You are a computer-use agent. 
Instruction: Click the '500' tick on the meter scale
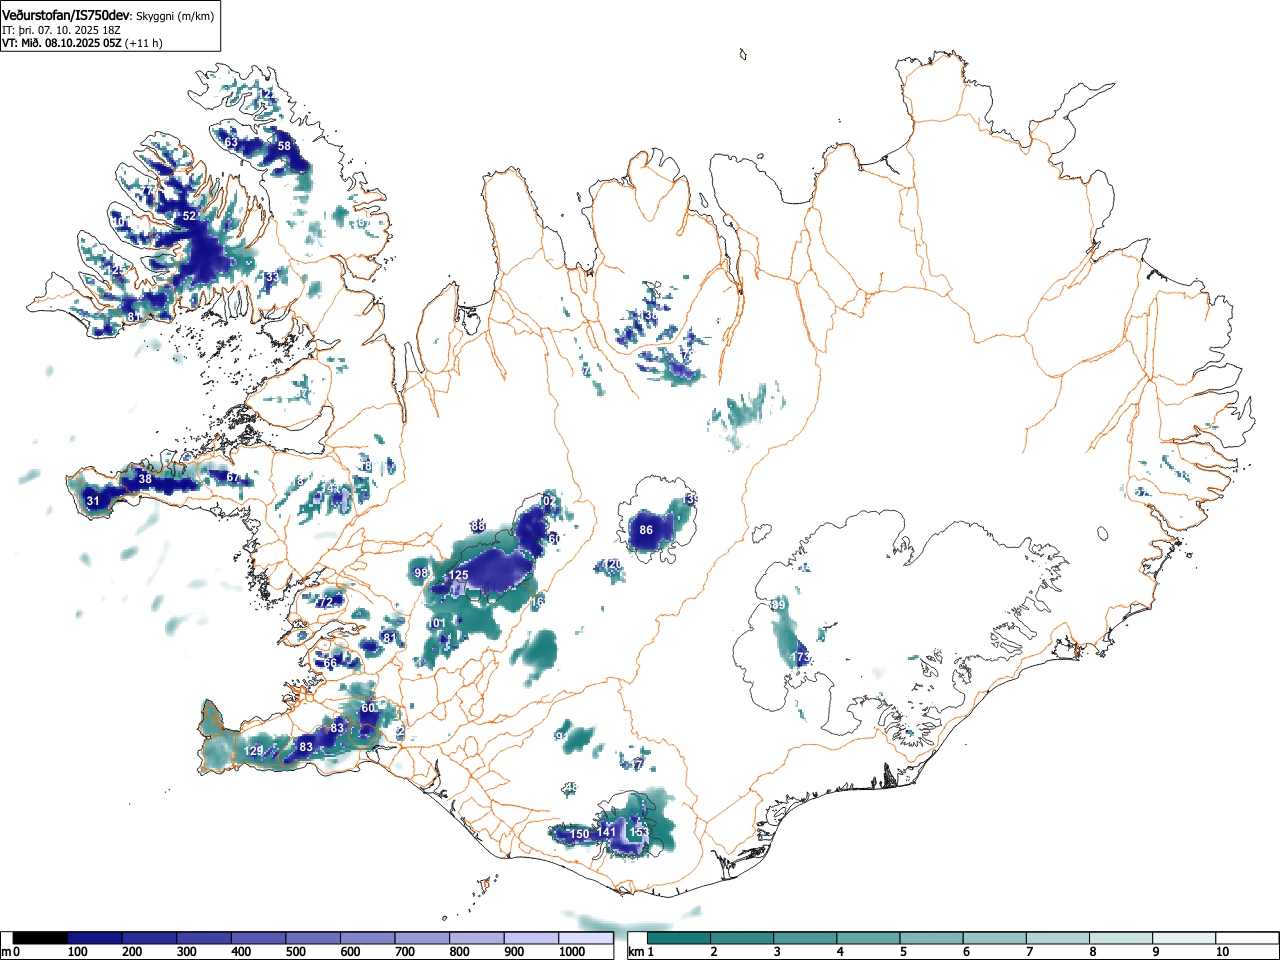(296, 952)
